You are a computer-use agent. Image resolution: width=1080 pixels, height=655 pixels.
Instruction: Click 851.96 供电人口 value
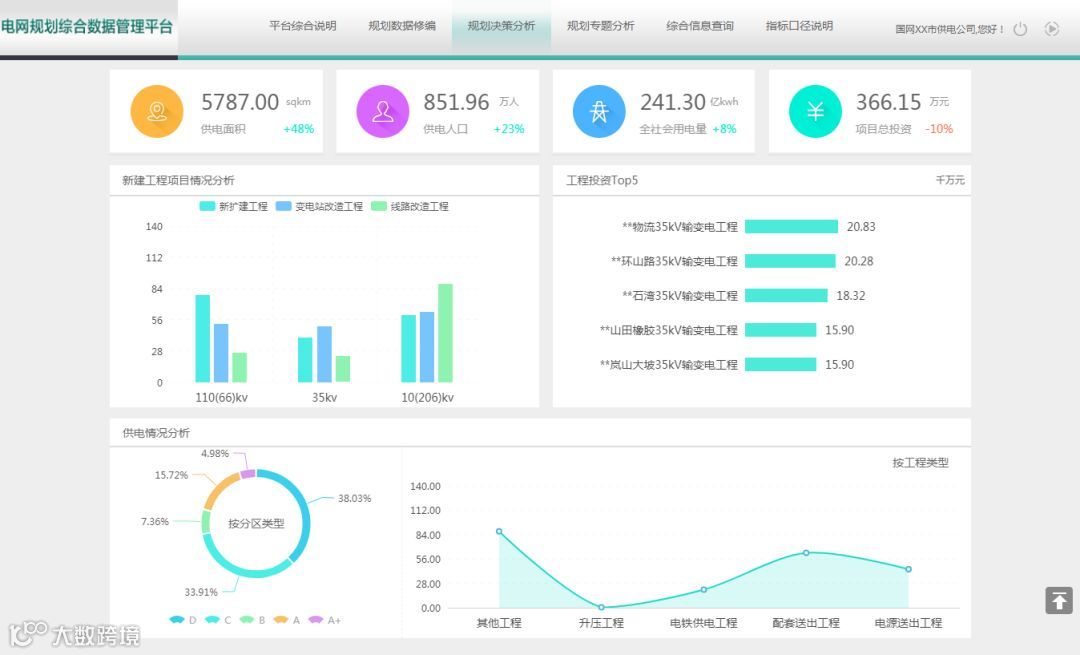click(456, 102)
